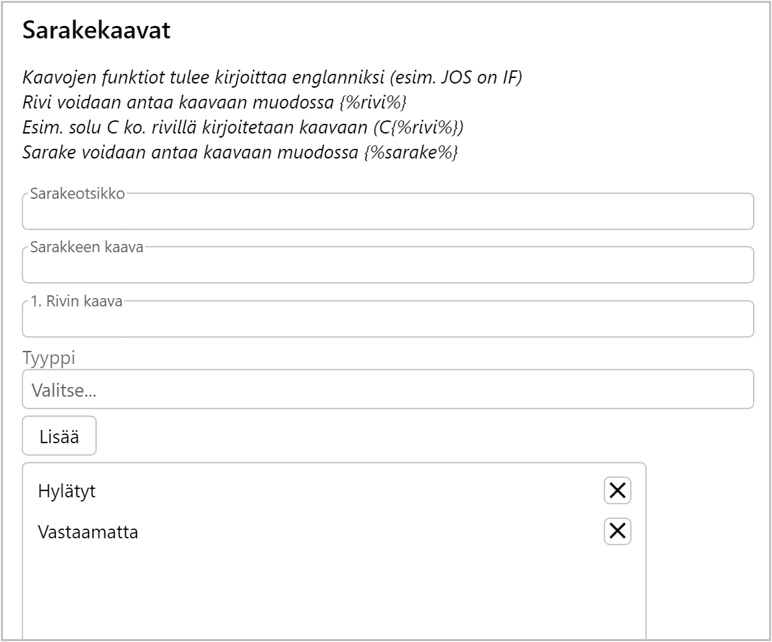Click the Sarakekaavat heading
The height and width of the screenshot is (642, 772).
tap(96, 30)
